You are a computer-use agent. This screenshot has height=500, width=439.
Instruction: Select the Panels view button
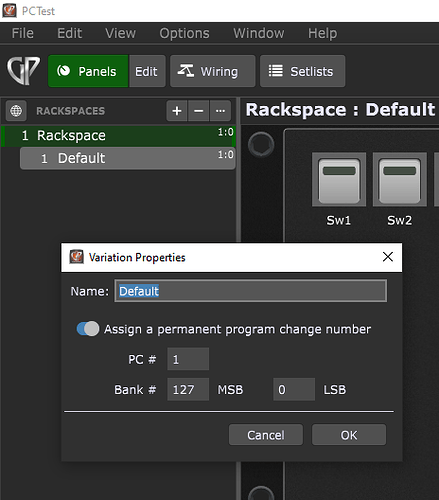pyautogui.click(x=88, y=71)
